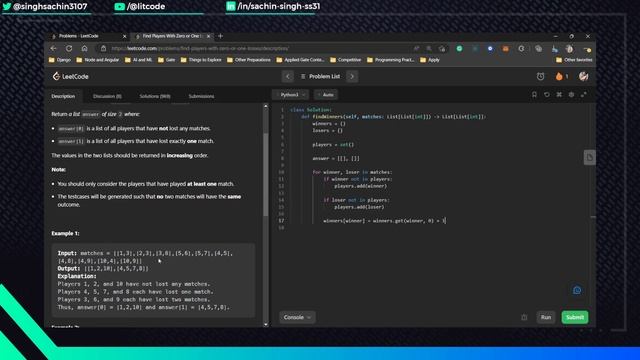Switch to the Description tab
640x360 pixels.
pos(63,96)
